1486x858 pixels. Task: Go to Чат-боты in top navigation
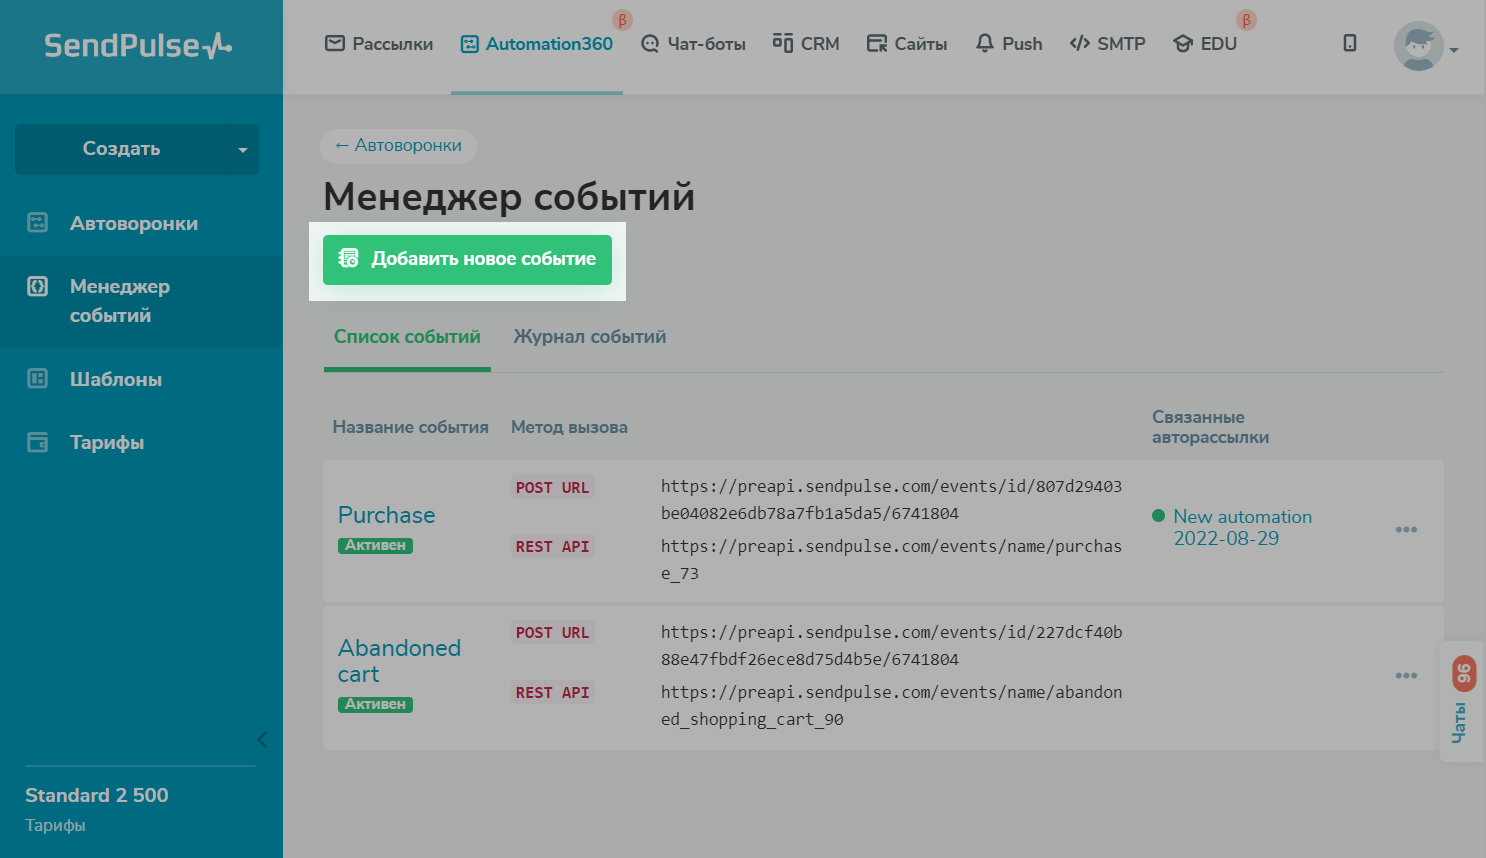[x=693, y=44]
